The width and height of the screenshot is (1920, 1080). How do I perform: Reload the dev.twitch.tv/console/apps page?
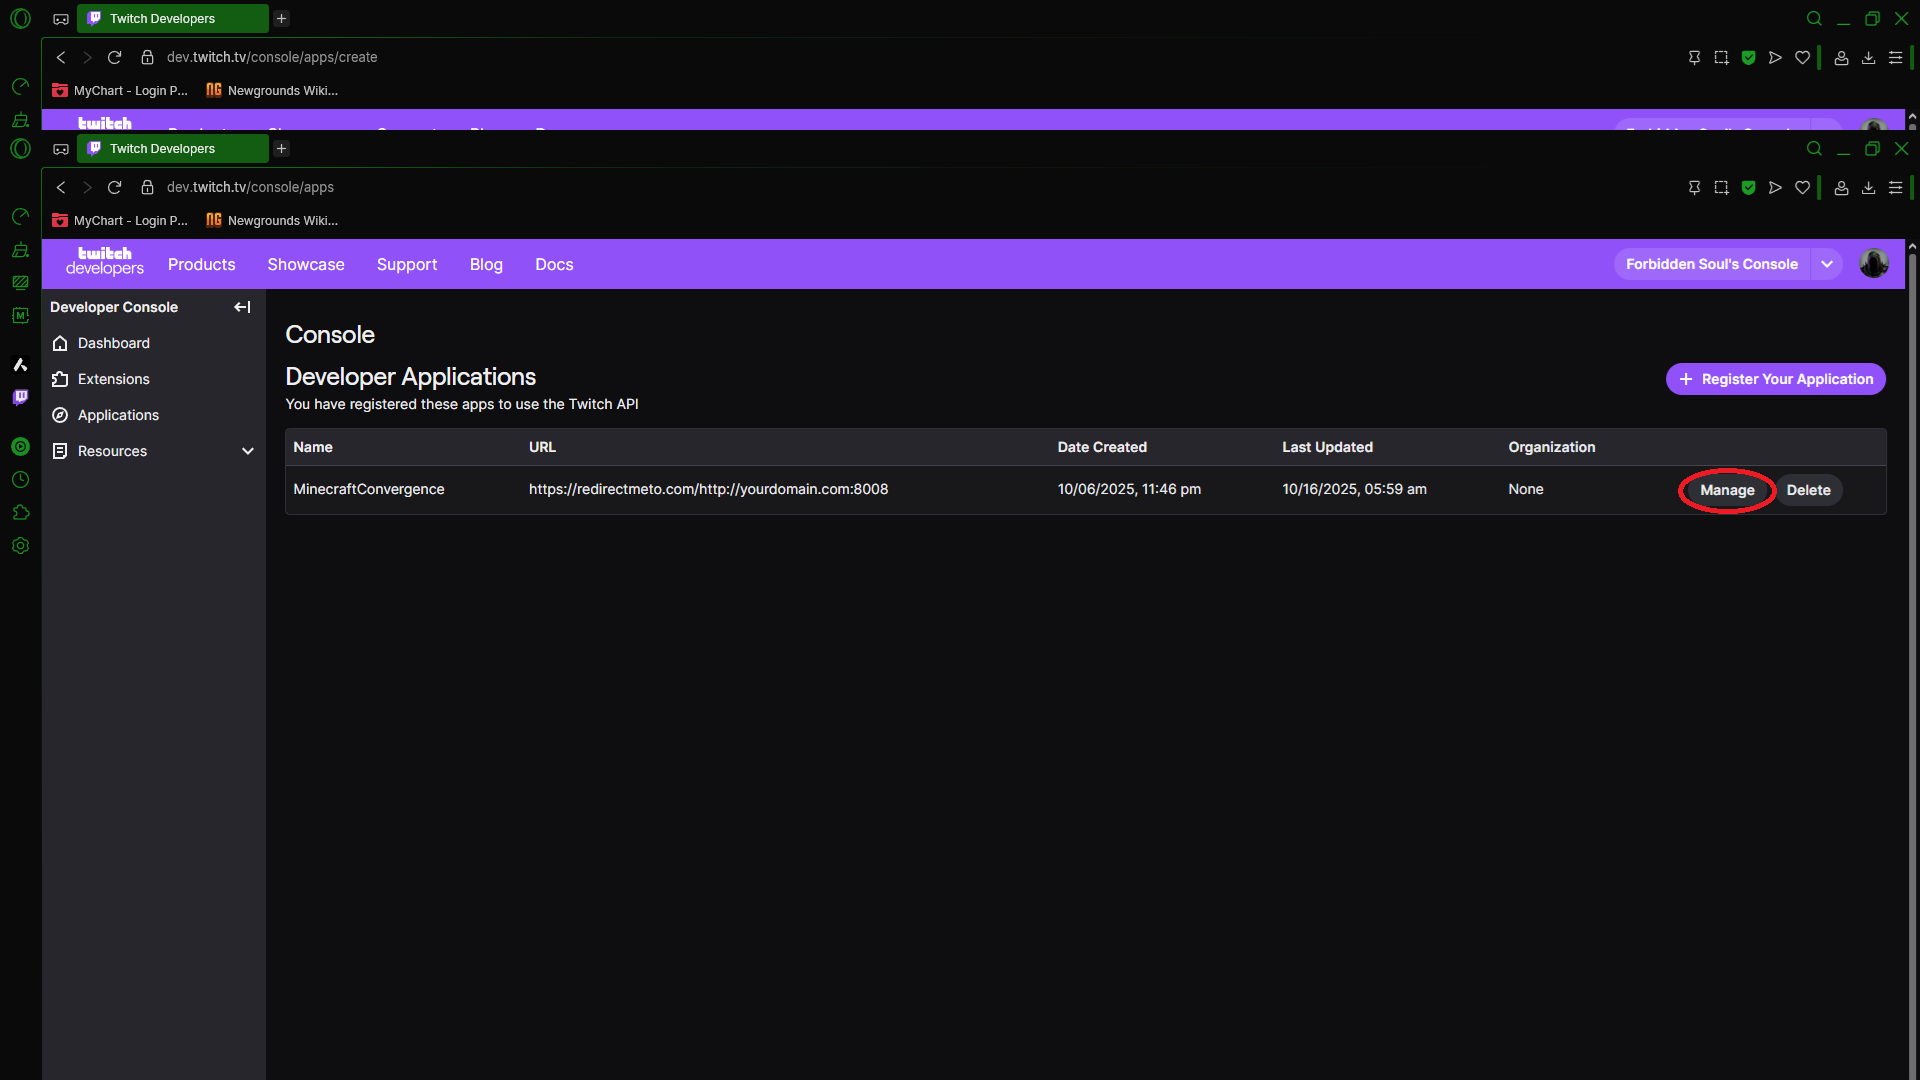click(x=114, y=187)
